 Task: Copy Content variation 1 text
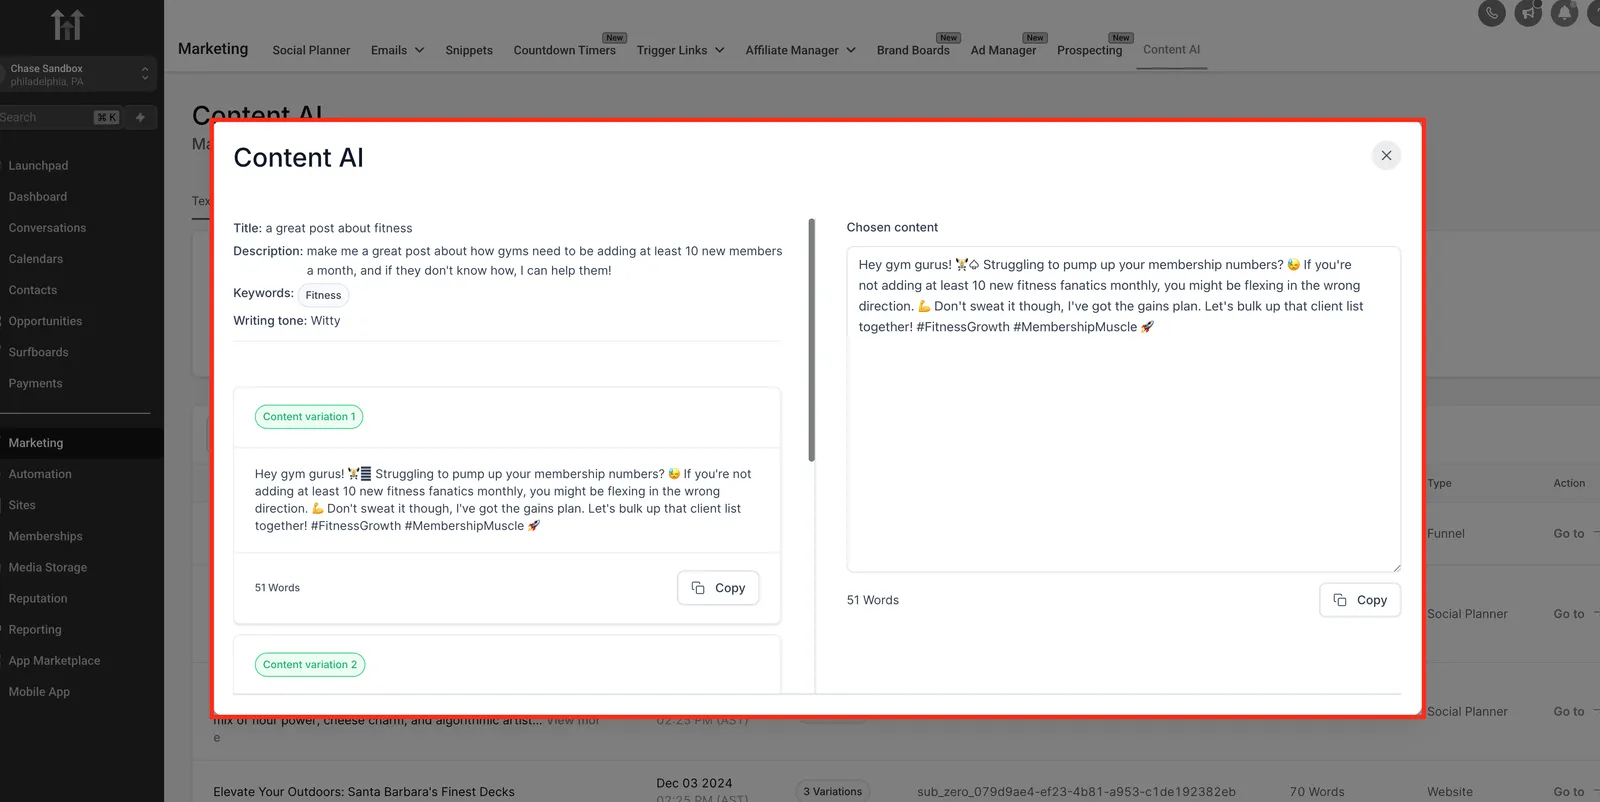click(718, 588)
